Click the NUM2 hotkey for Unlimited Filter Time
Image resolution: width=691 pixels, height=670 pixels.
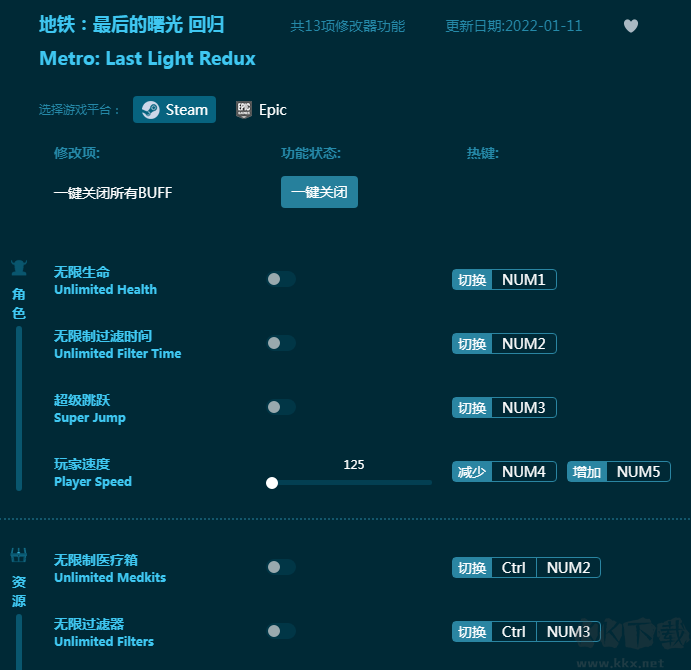pyautogui.click(x=524, y=344)
